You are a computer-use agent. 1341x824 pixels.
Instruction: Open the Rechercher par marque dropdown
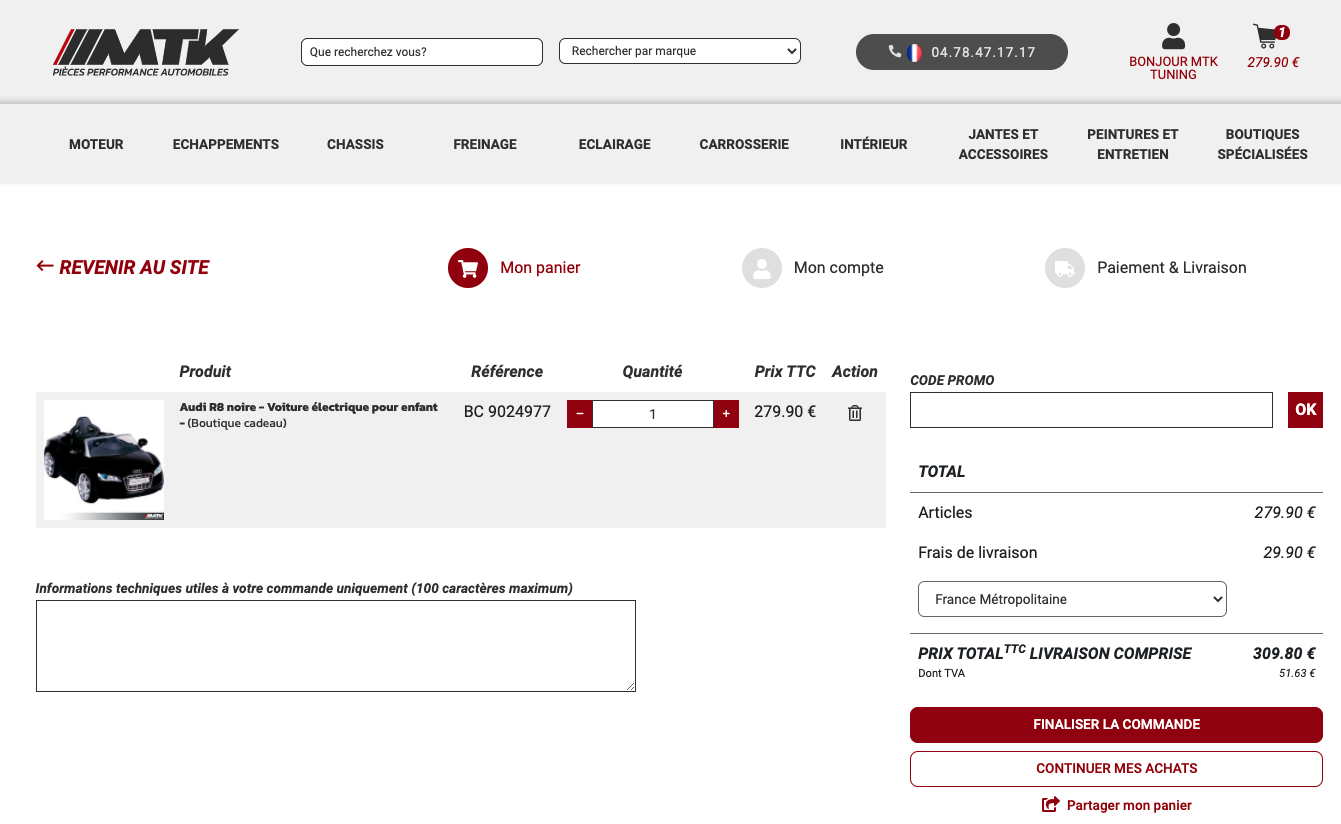pos(680,51)
